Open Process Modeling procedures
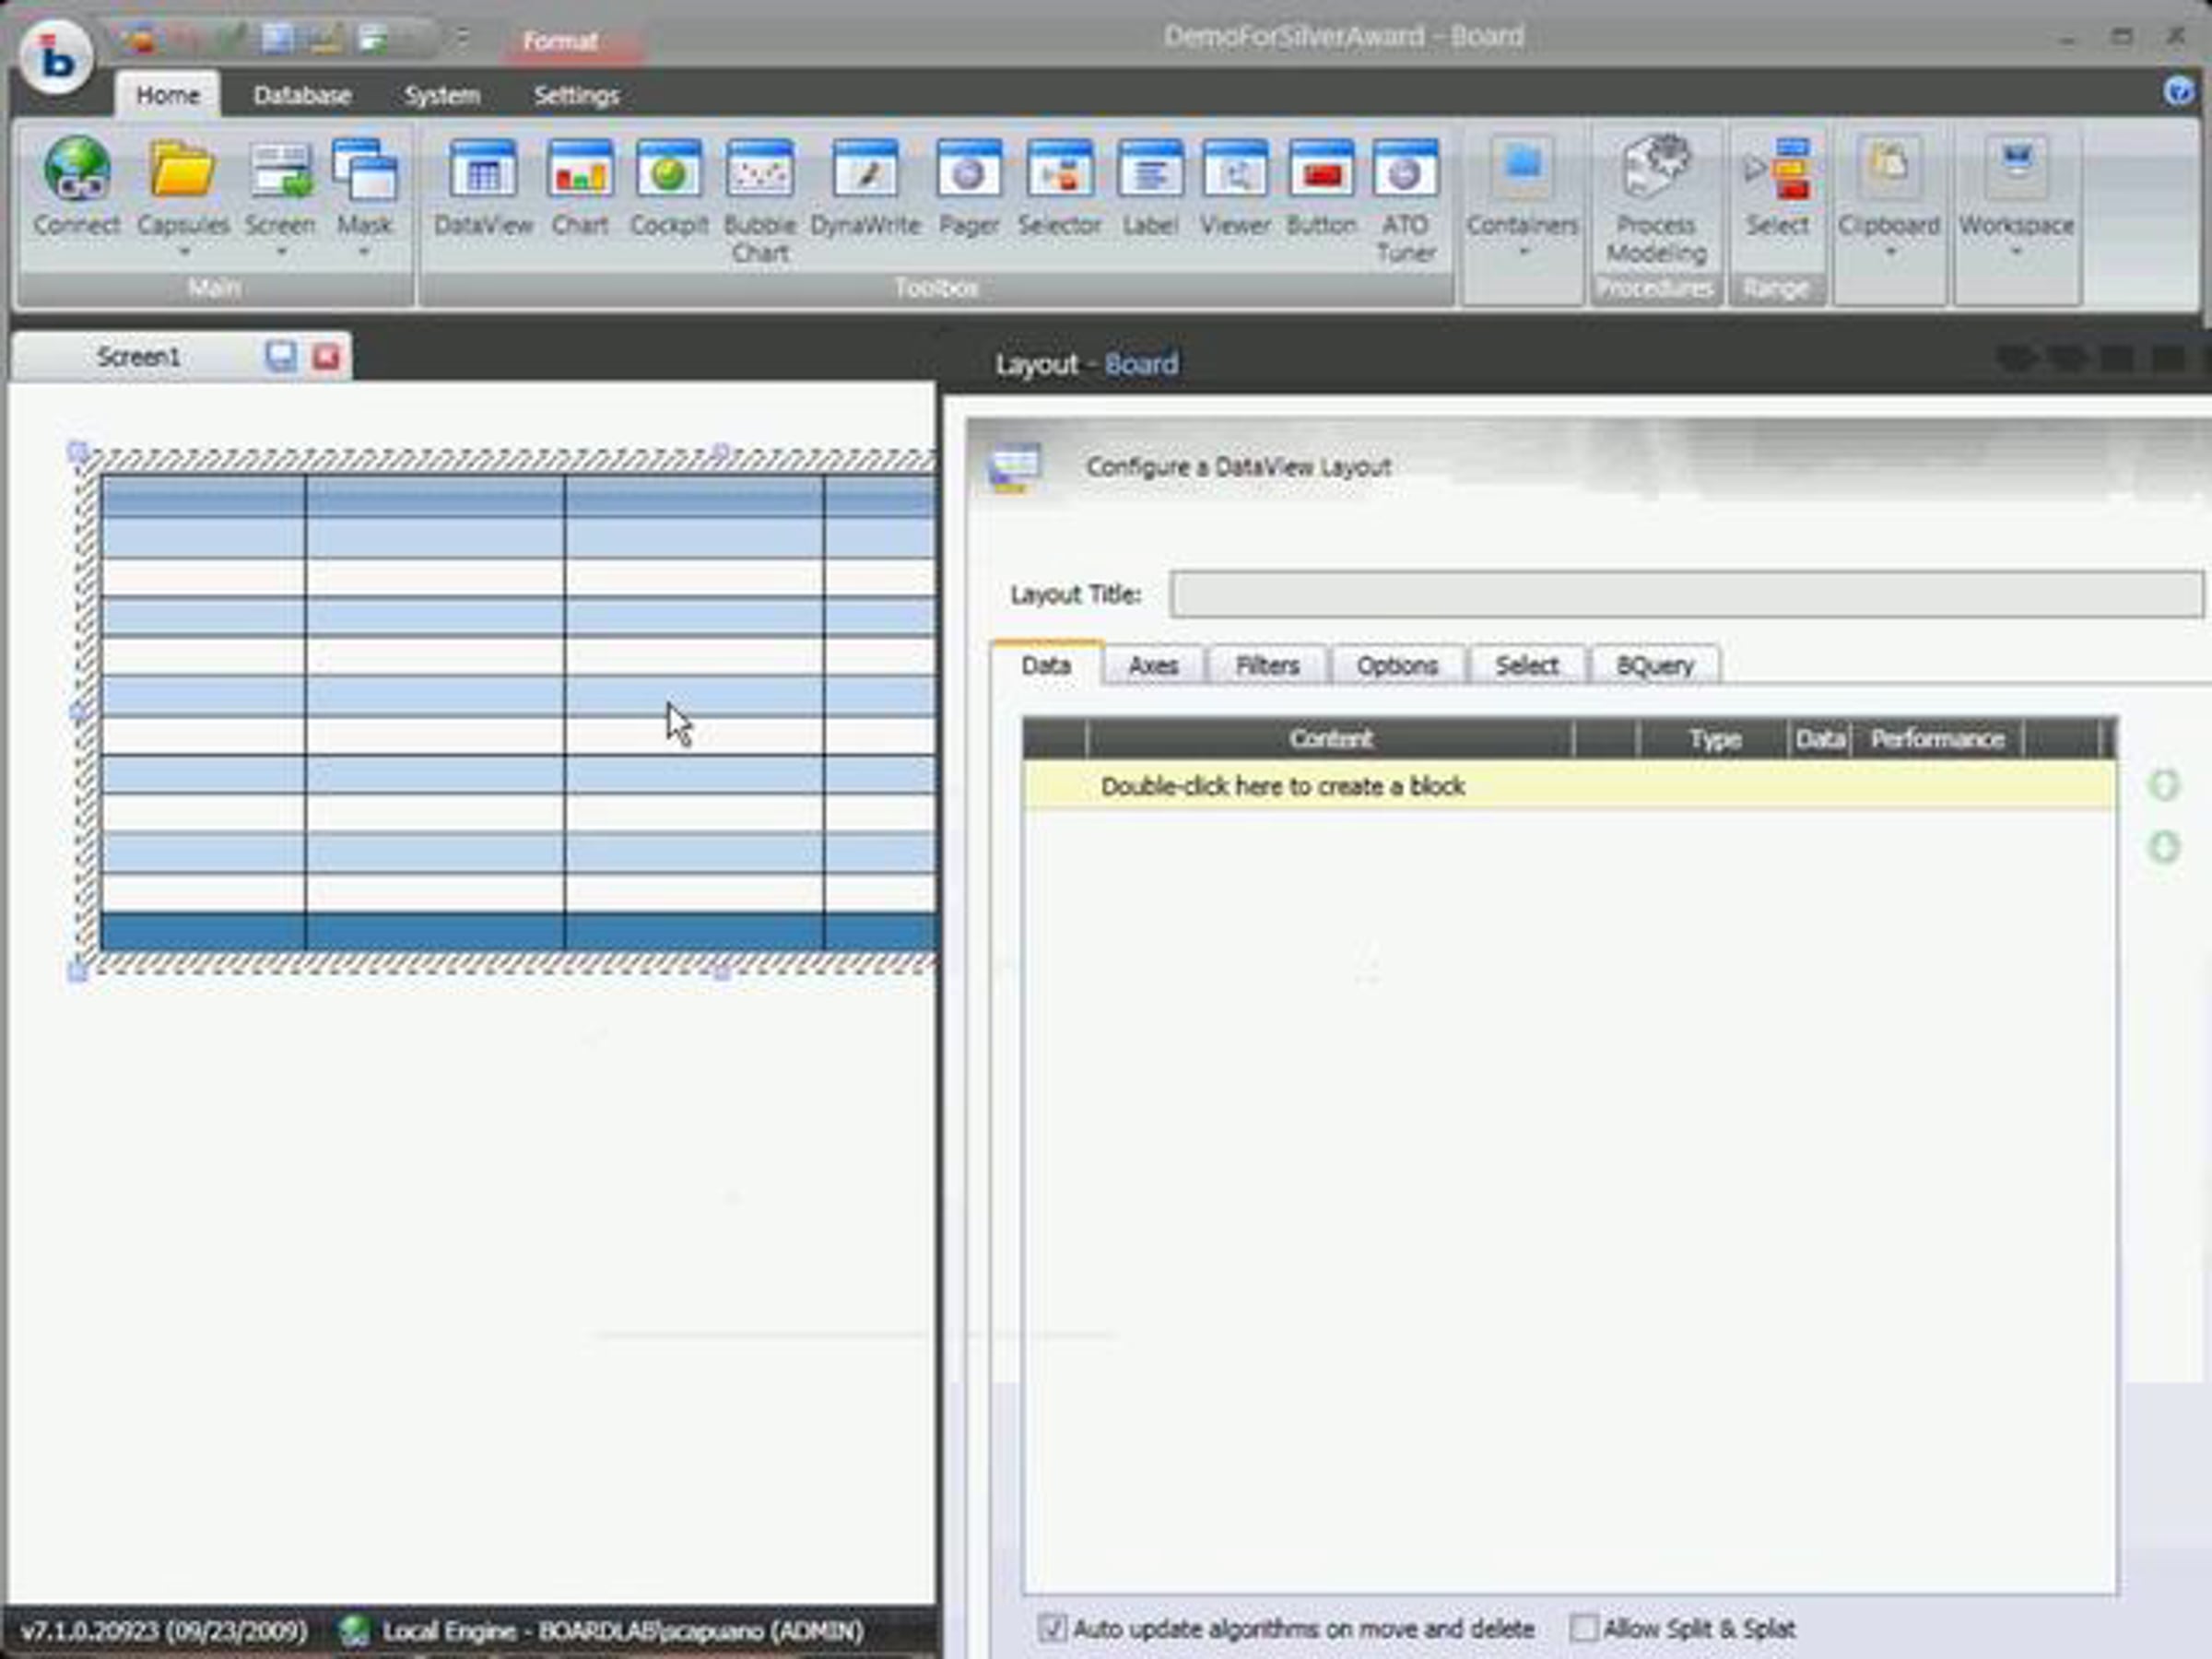The width and height of the screenshot is (2212, 1659). click(1656, 198)
